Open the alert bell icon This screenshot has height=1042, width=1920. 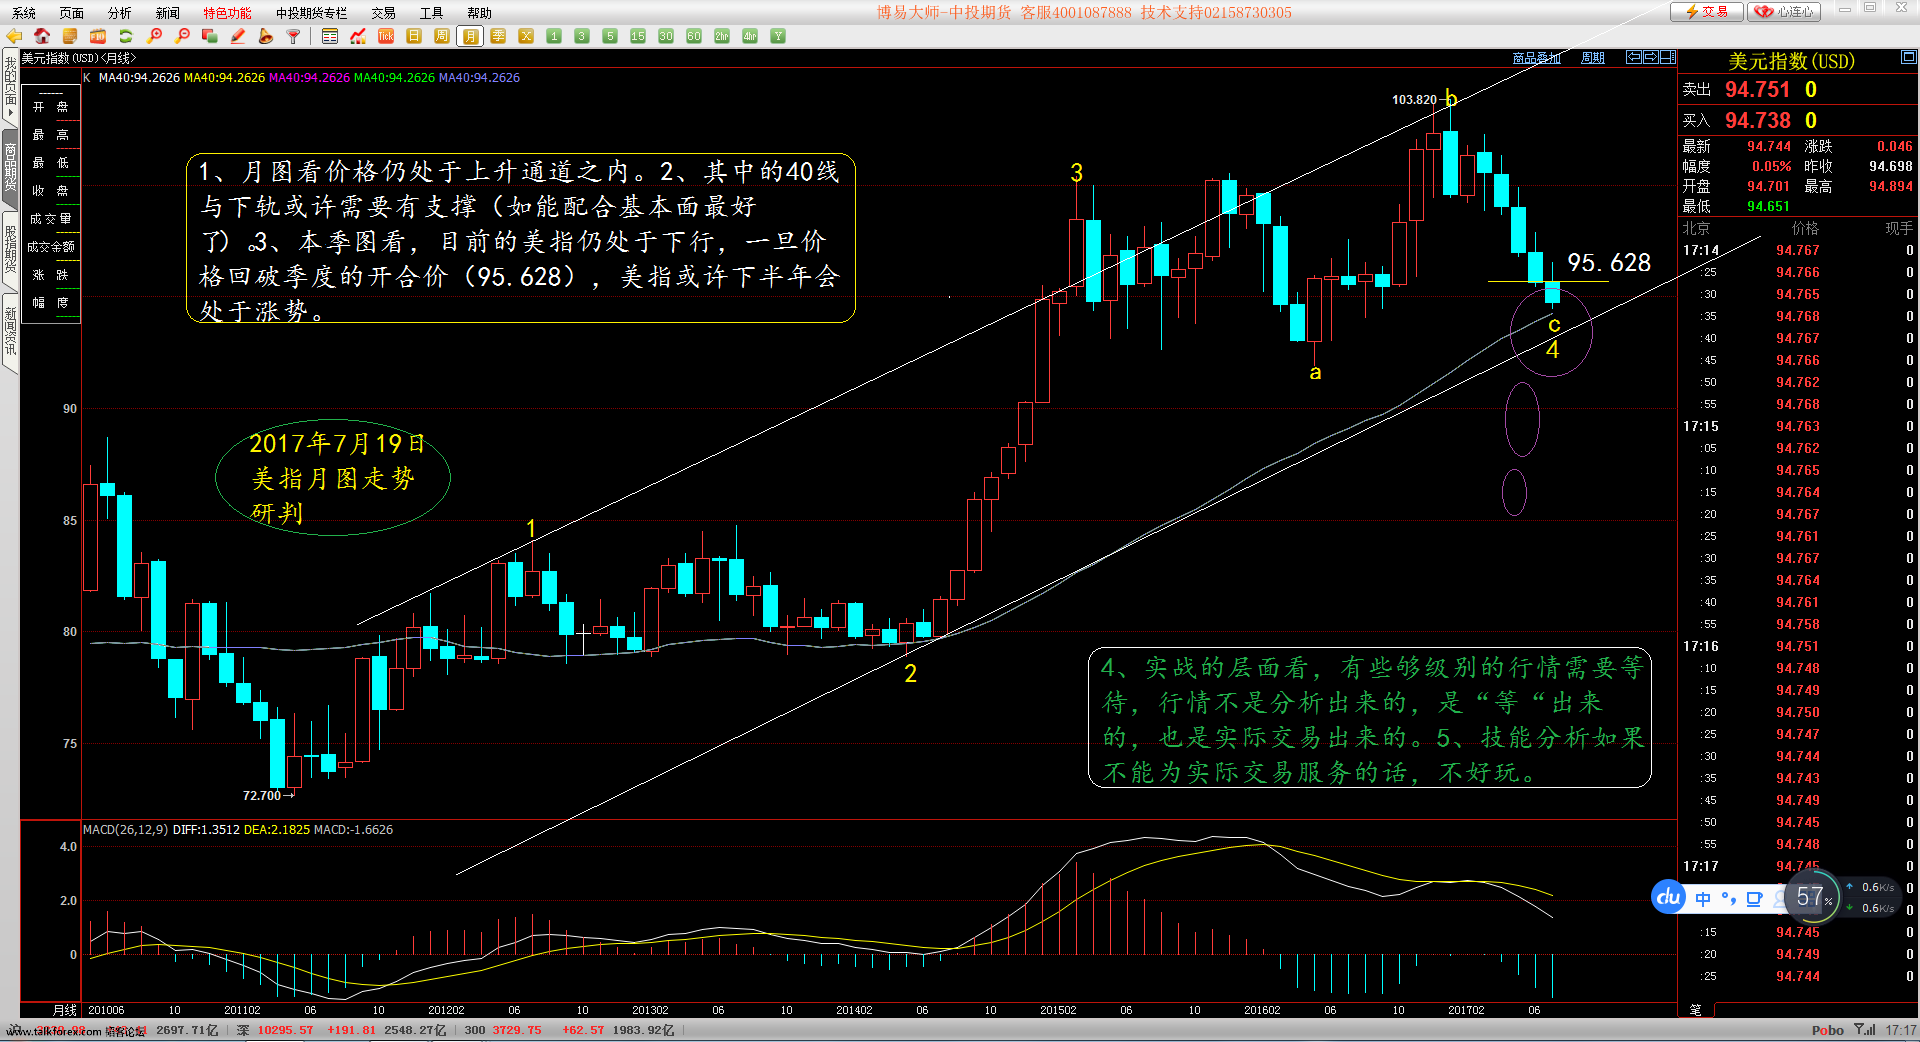point(266,36)
